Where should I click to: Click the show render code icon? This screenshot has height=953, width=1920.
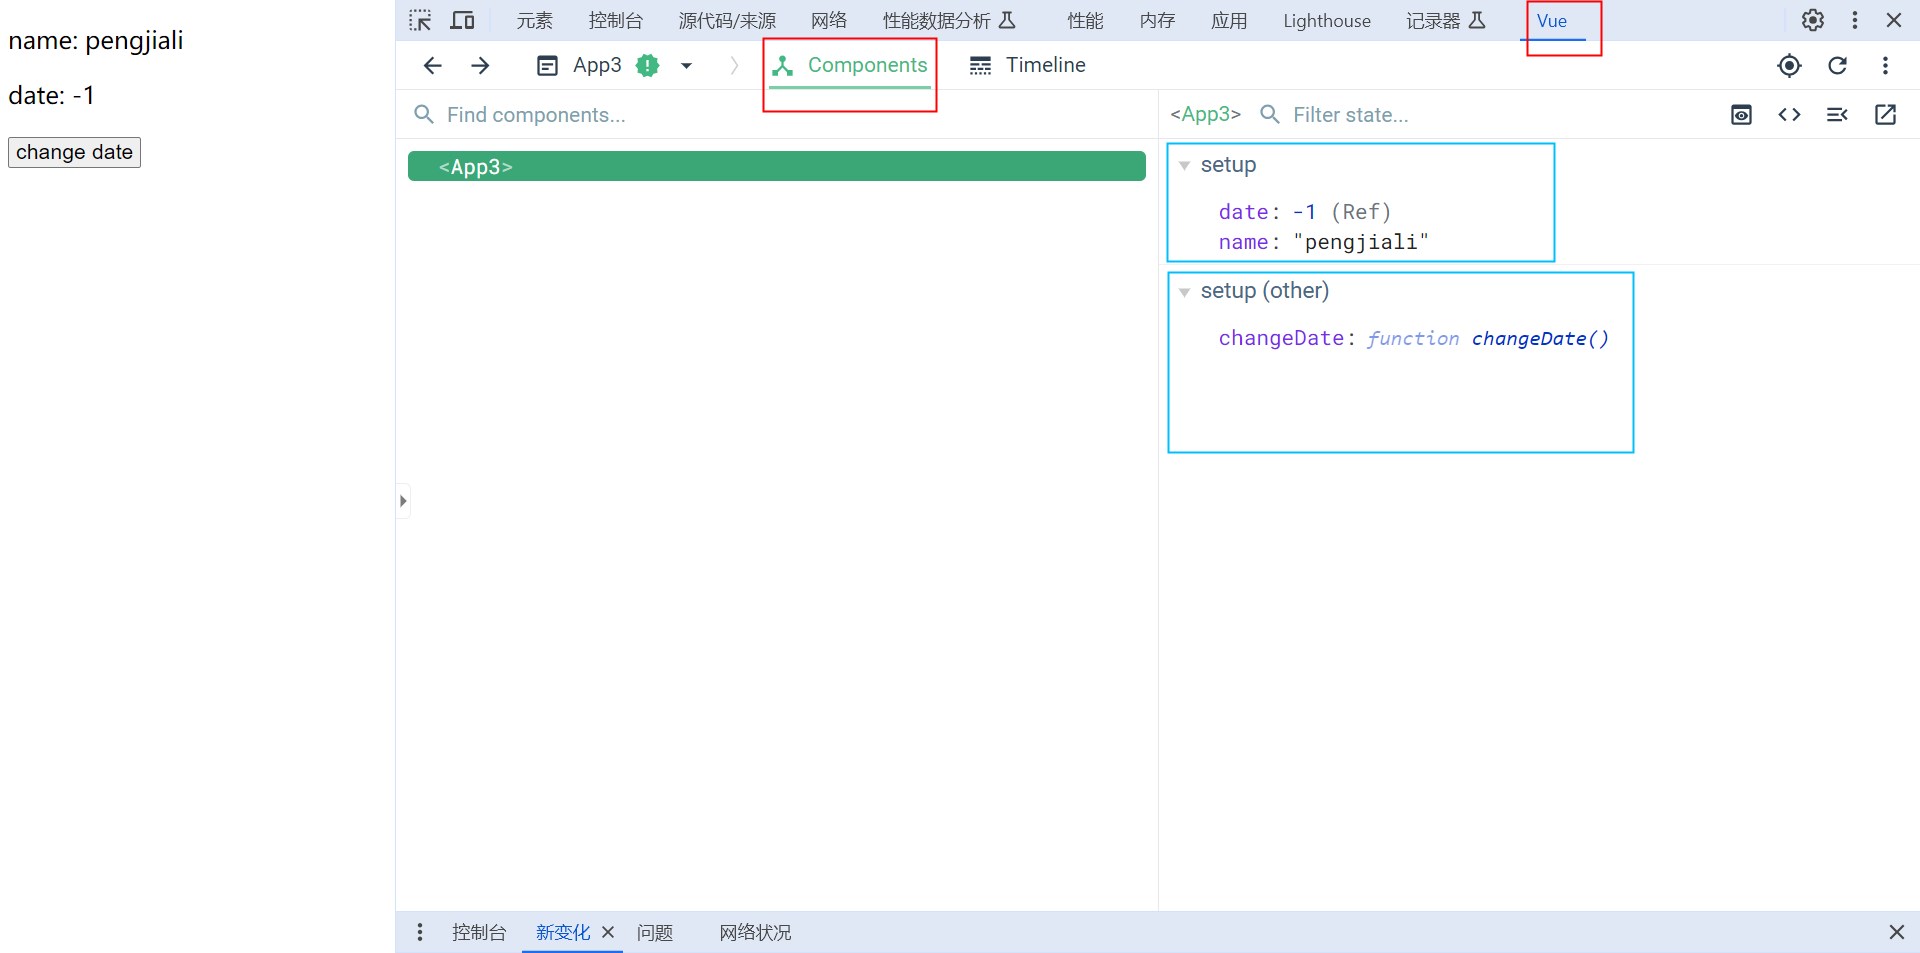coord(1789,115)
